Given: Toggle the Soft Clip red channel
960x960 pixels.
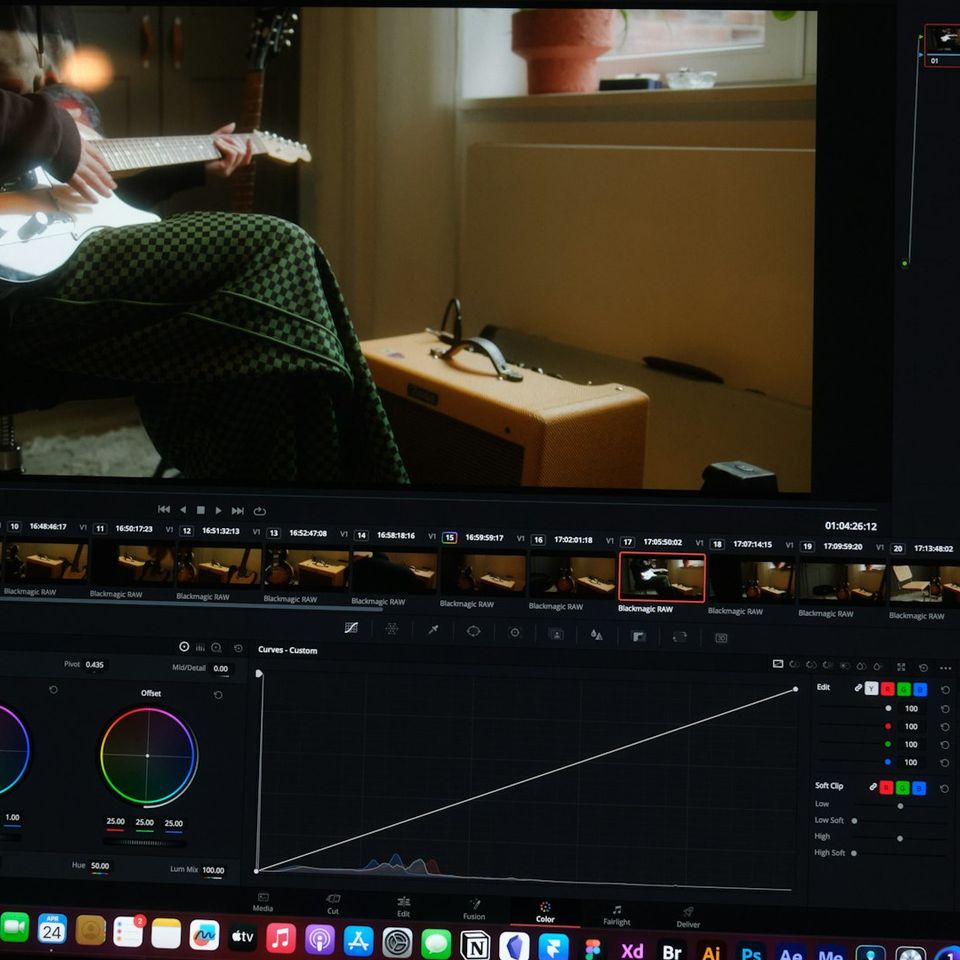Looking at the screenshot, I should (886, 787).
